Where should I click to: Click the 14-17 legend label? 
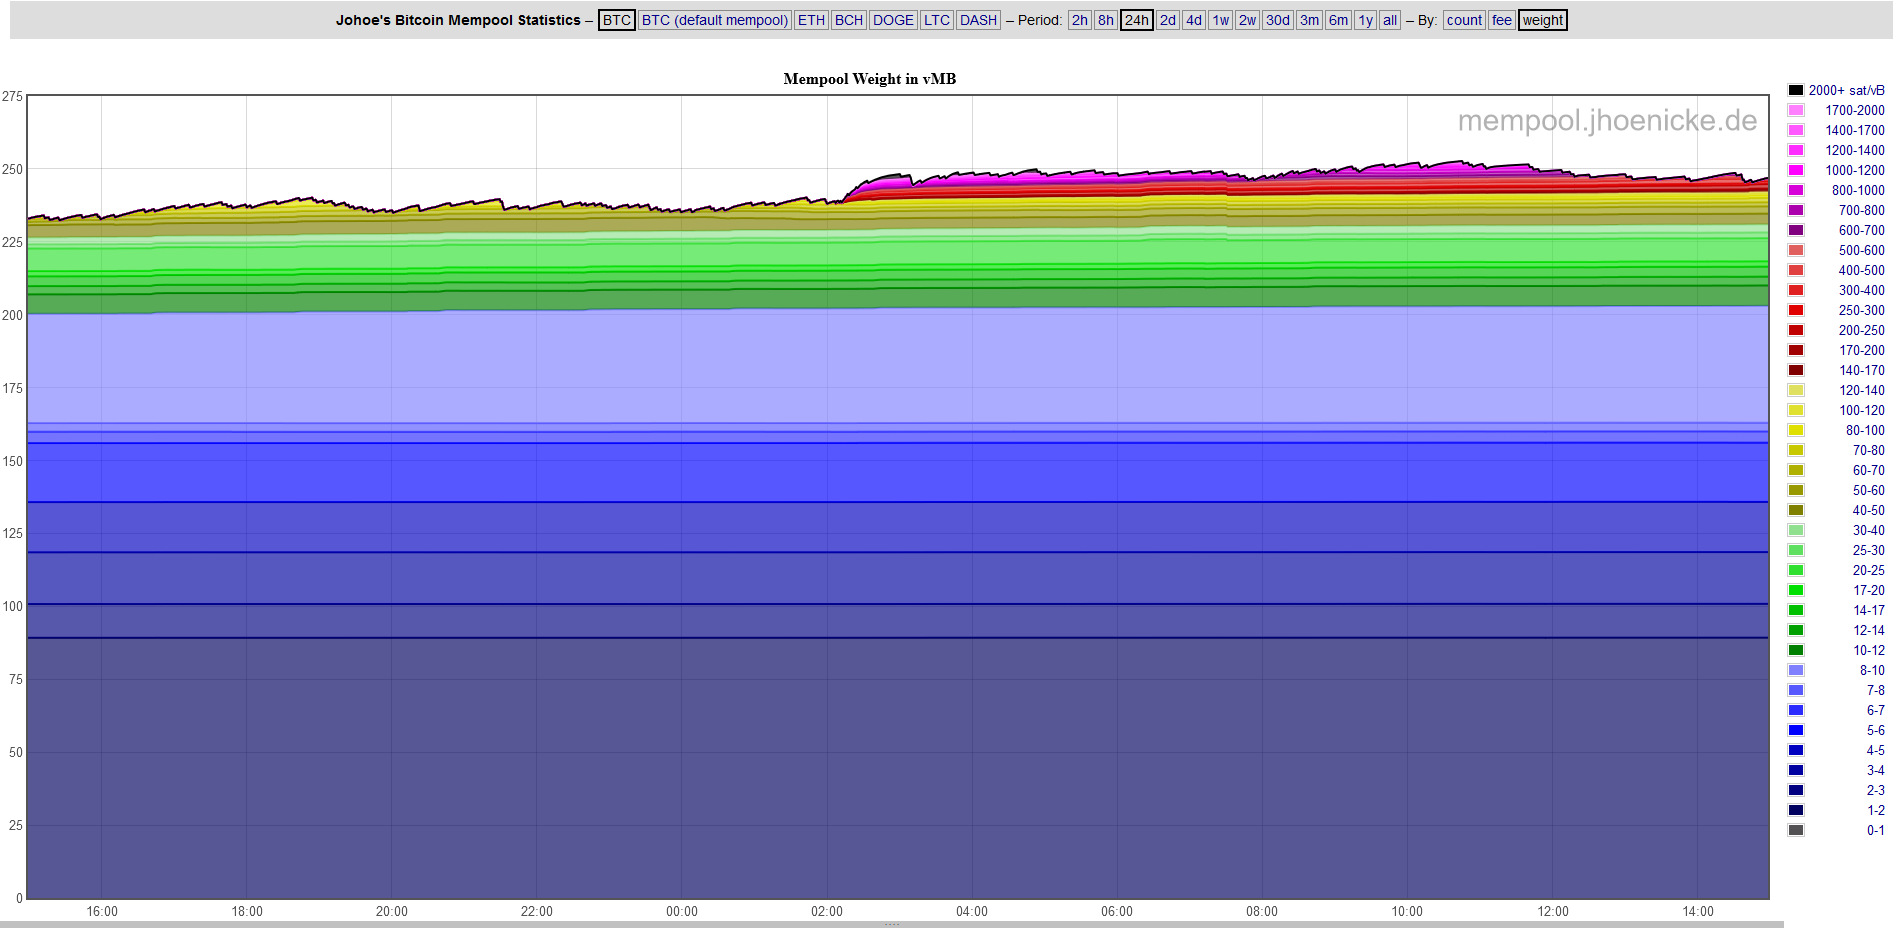(x=1868, y=610)
